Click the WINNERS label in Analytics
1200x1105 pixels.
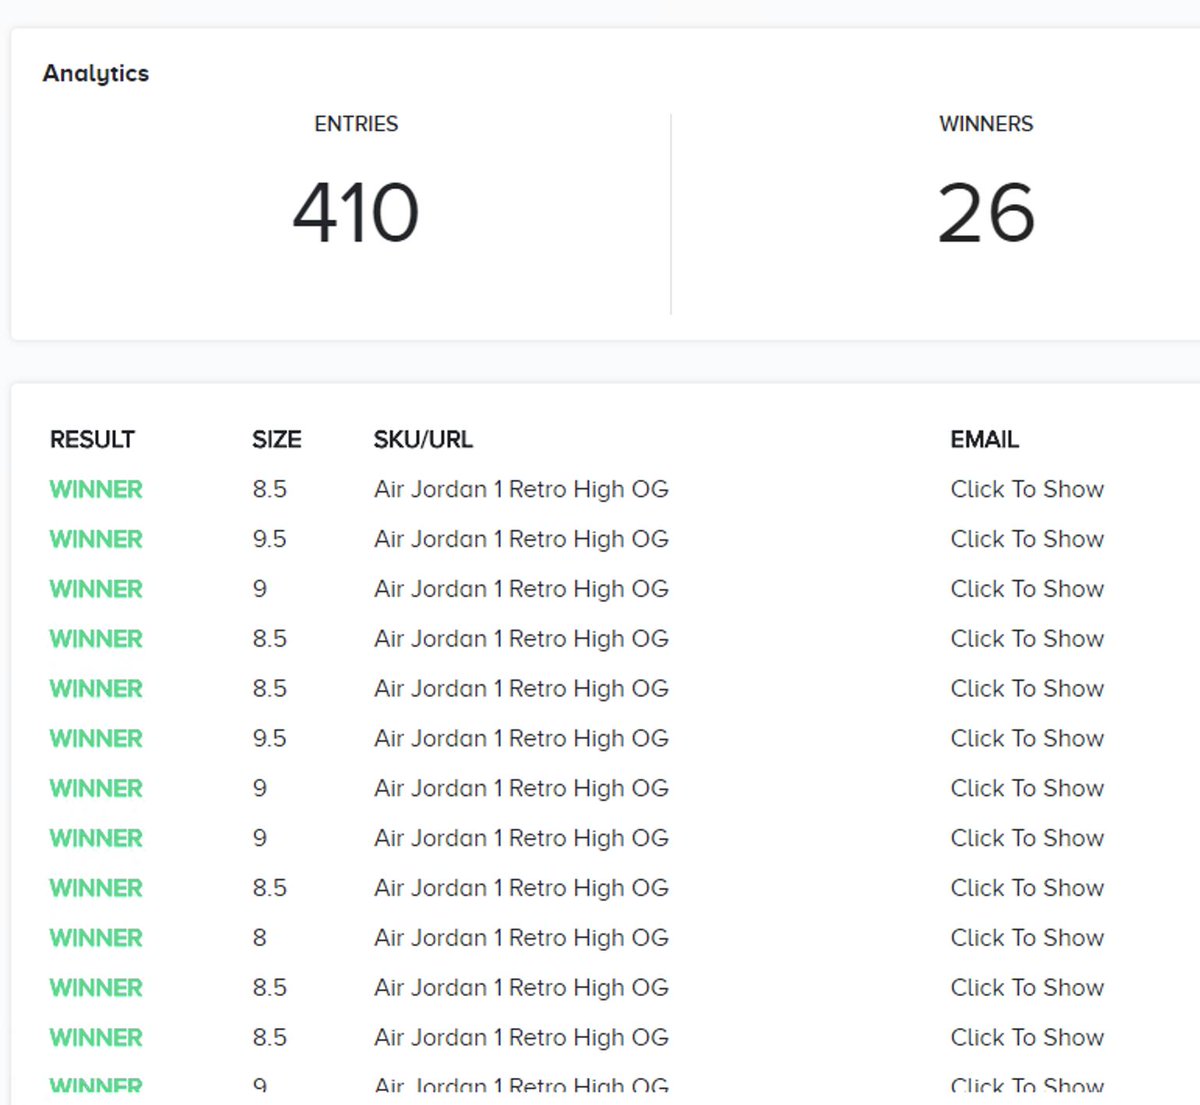(986, 124)
